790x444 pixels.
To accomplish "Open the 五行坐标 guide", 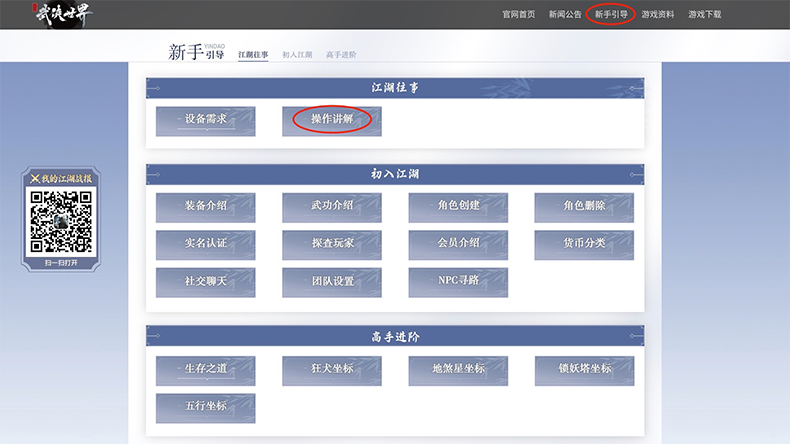I will (206, 407).
